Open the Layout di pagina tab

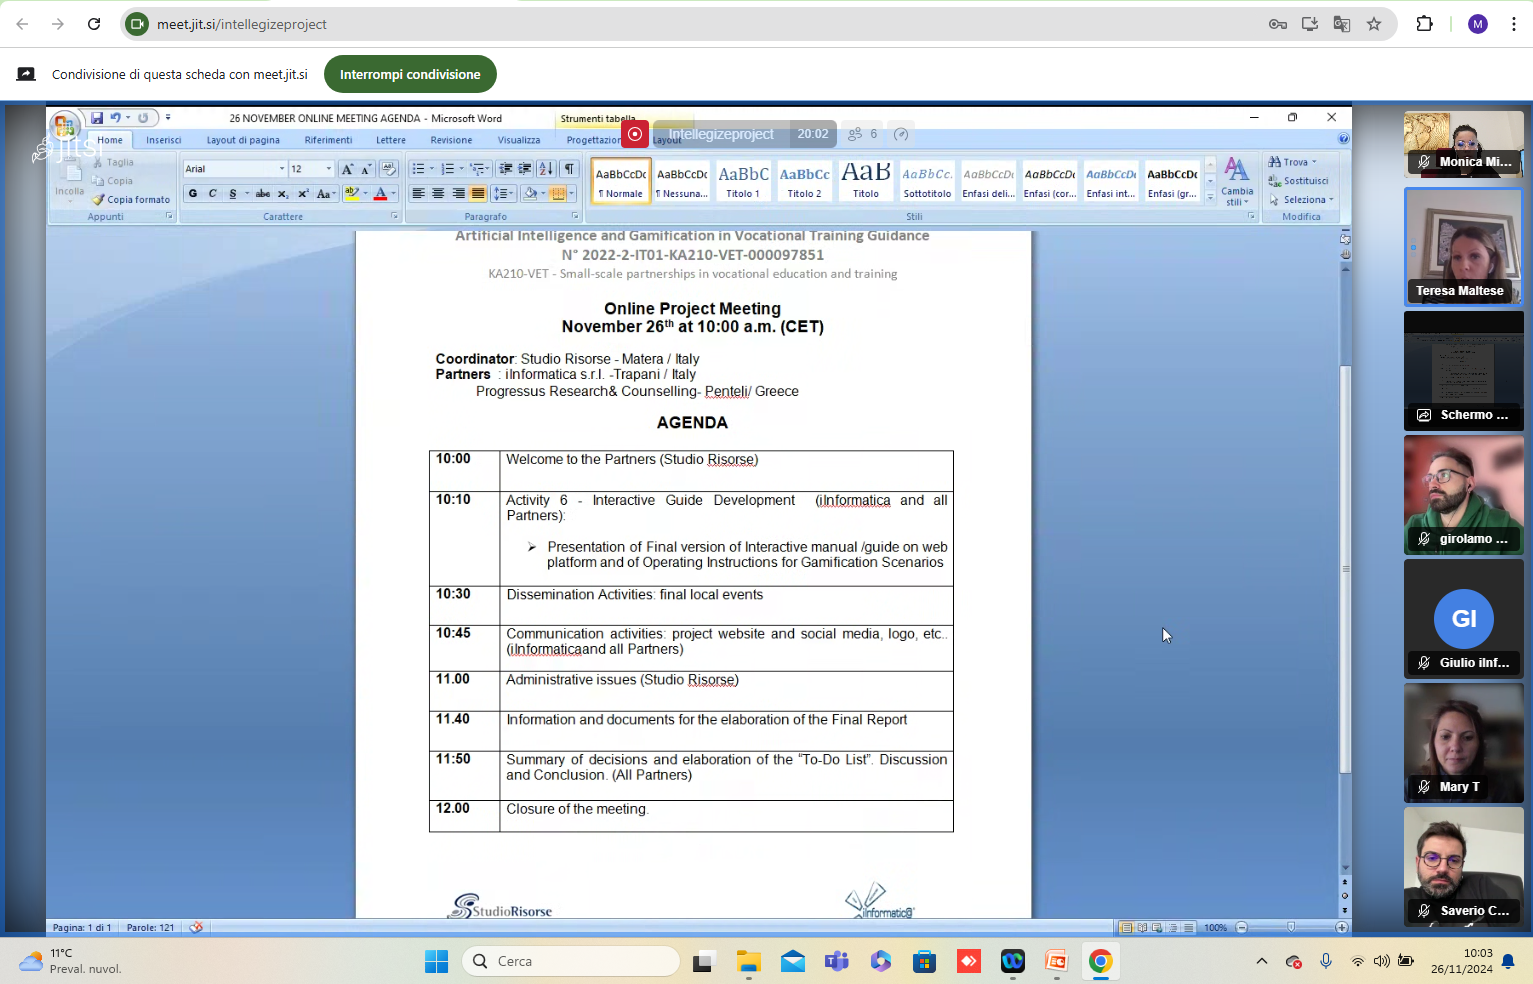[x=243, y=140]
